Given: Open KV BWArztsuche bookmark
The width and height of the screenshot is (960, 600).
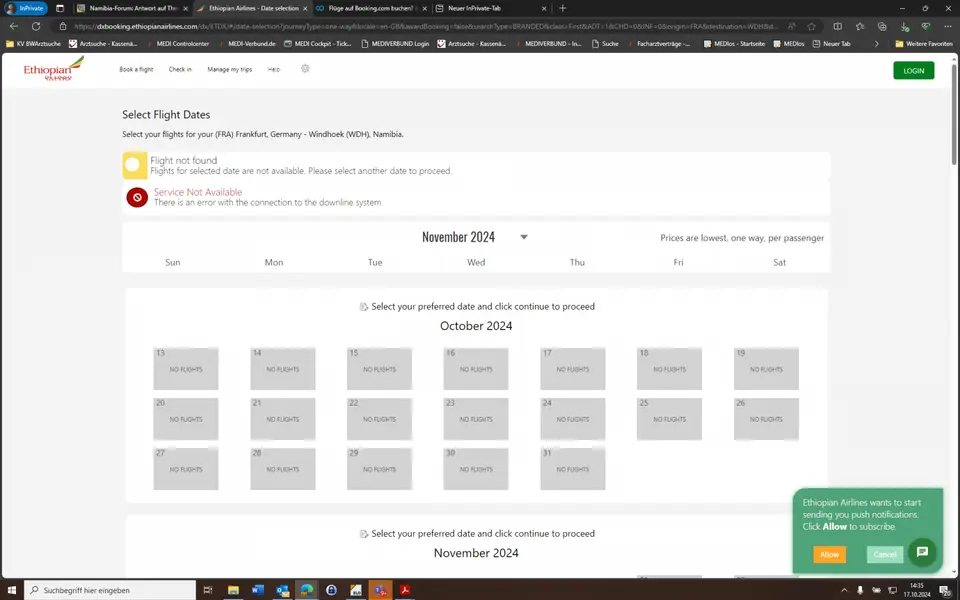Looking at the screenshot, I should coord(34,43).
